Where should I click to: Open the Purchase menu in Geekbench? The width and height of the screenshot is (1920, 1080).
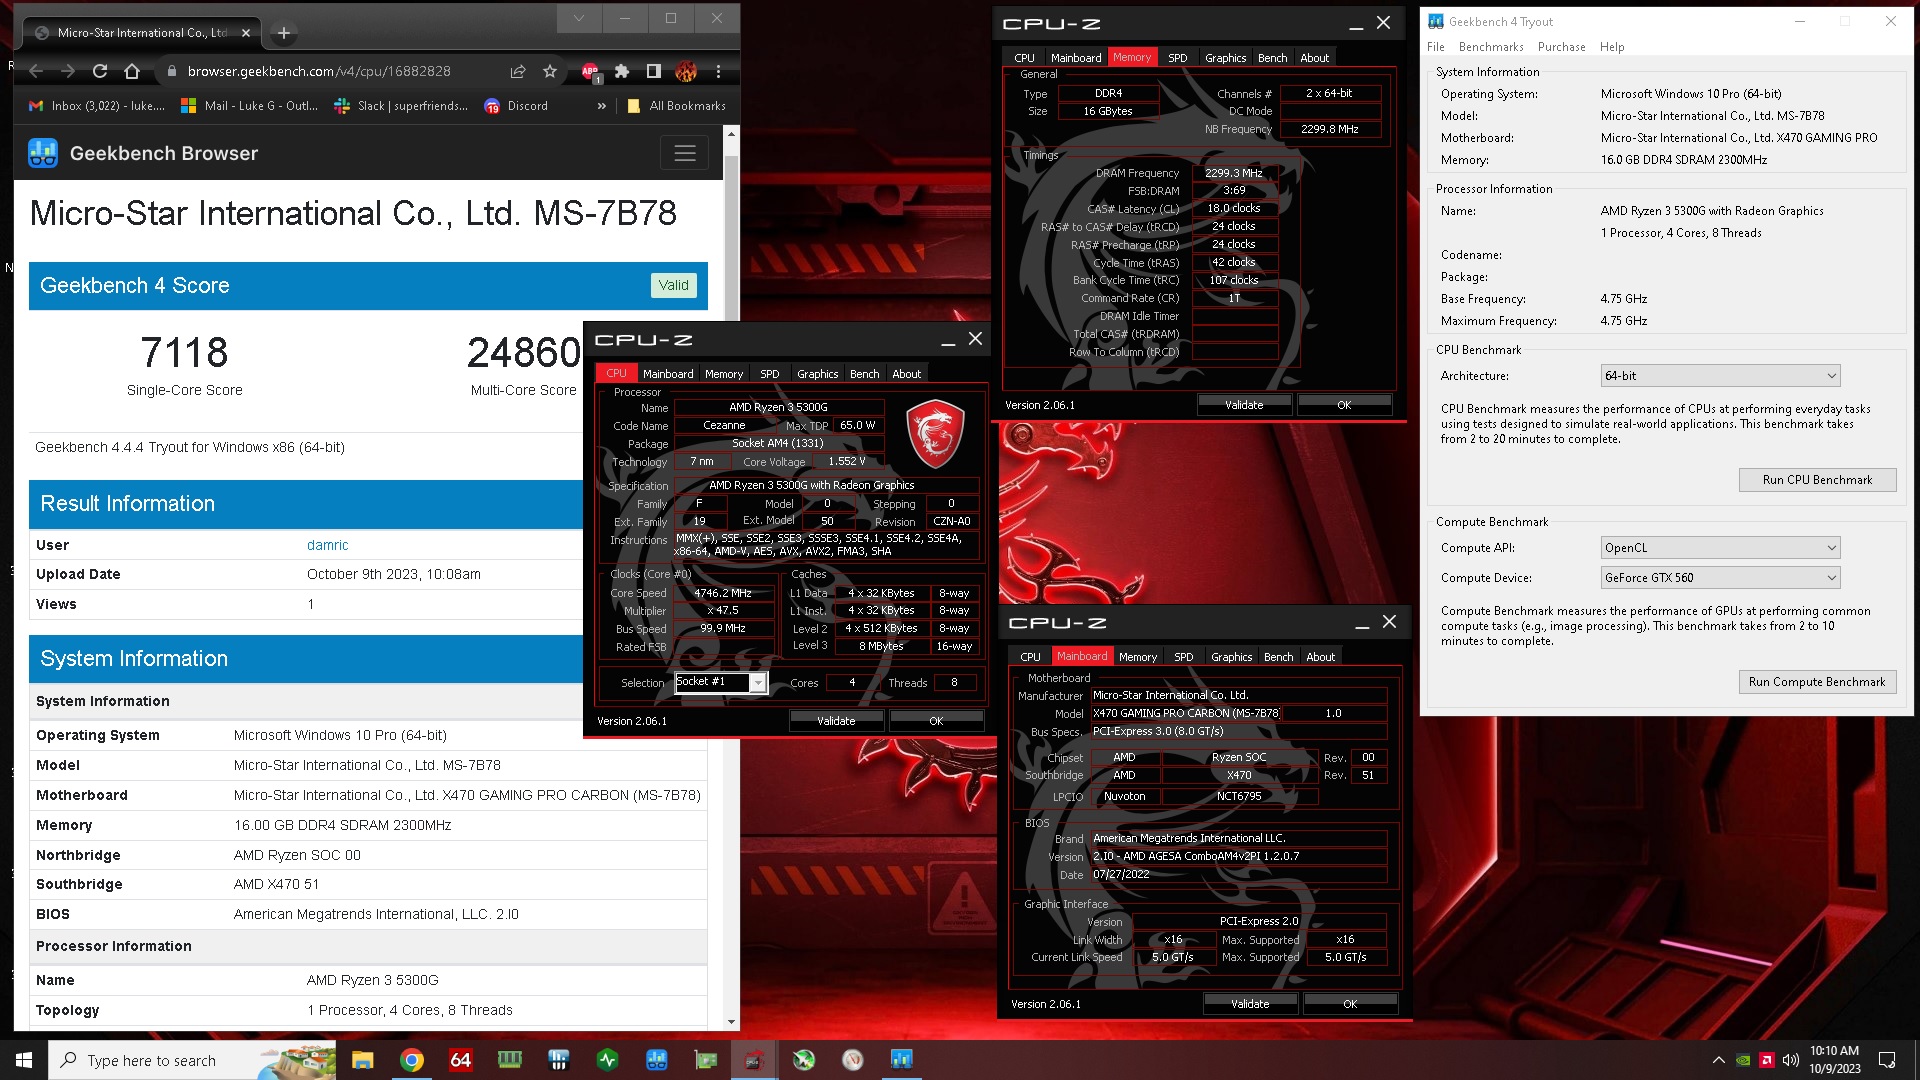pyautogui.click(x=1561, y=47)
